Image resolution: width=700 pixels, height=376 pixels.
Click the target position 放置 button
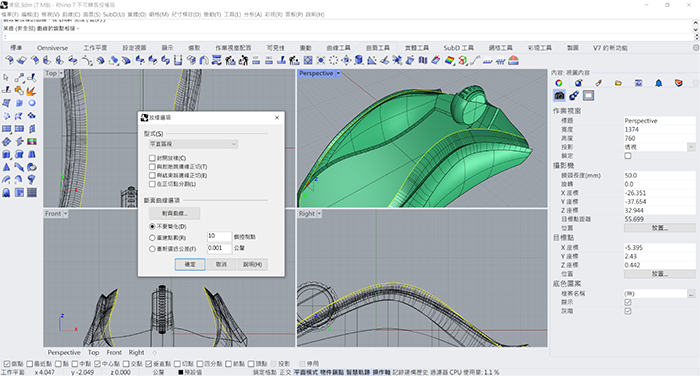[659, 274]
